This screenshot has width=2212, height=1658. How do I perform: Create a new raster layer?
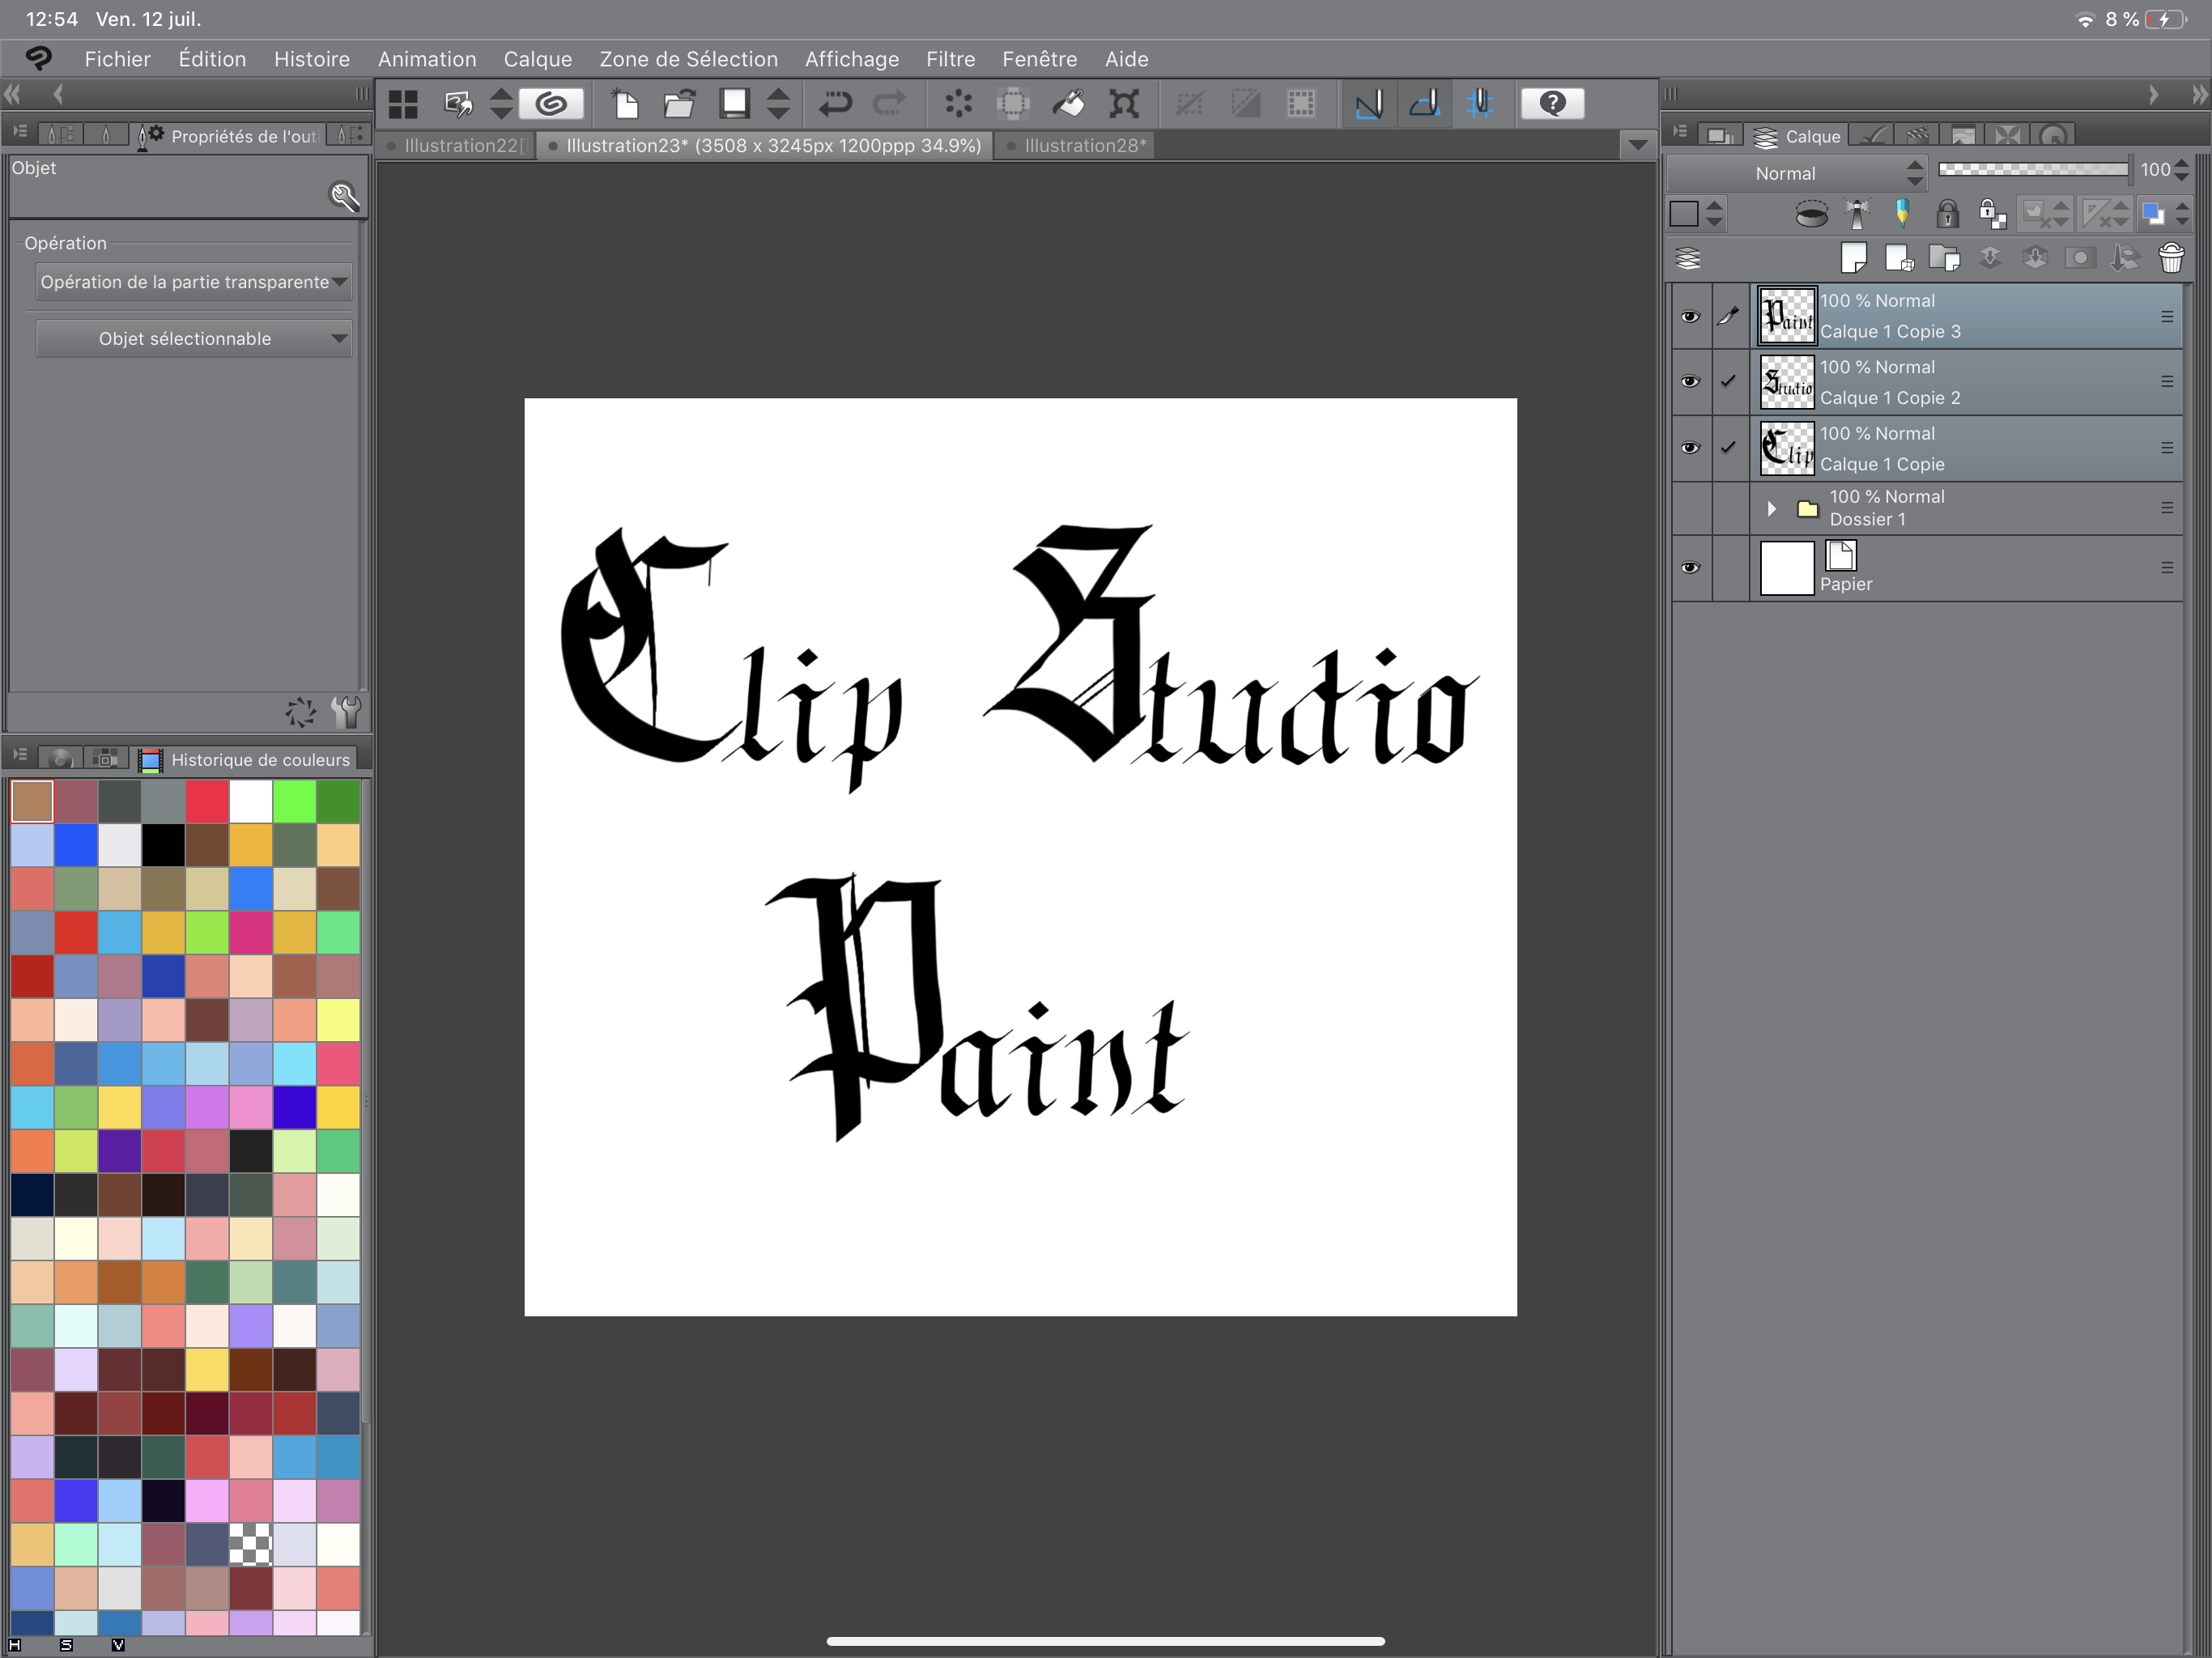[1855, 258]
